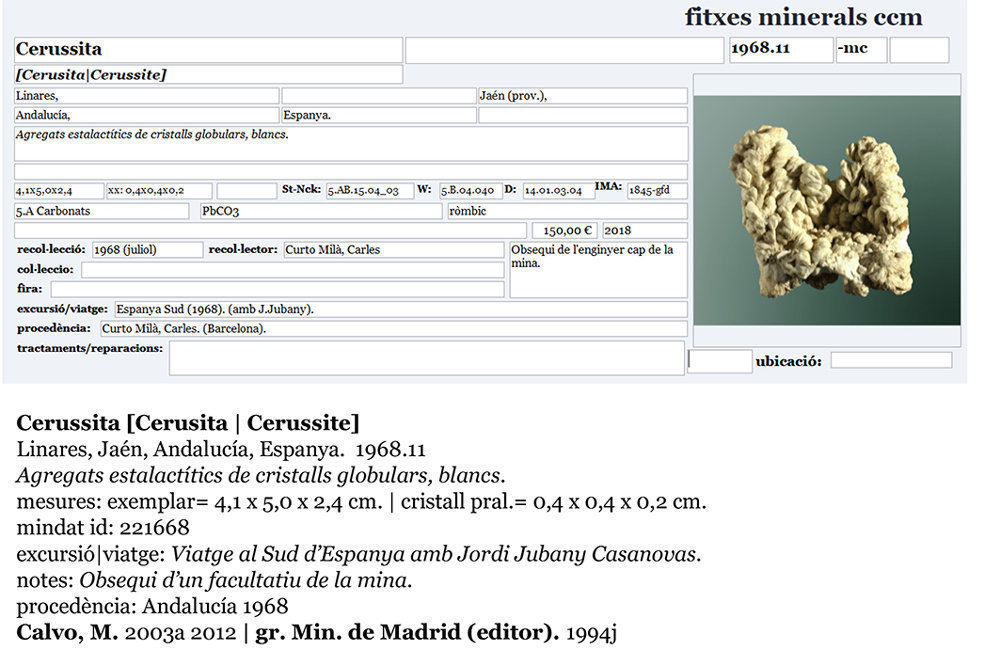Click the specimen size field '4,1x5,0x2,4'

59,191
